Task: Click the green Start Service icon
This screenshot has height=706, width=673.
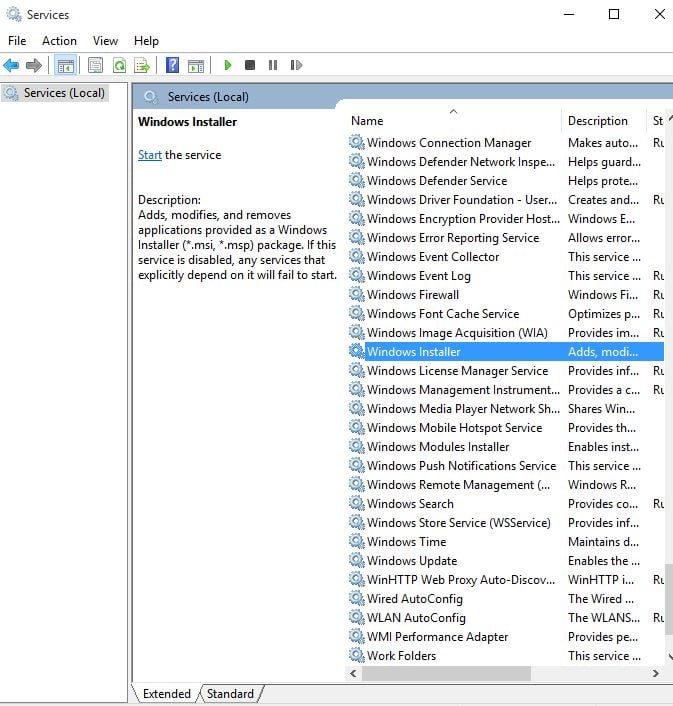Action: coord(228,65)
